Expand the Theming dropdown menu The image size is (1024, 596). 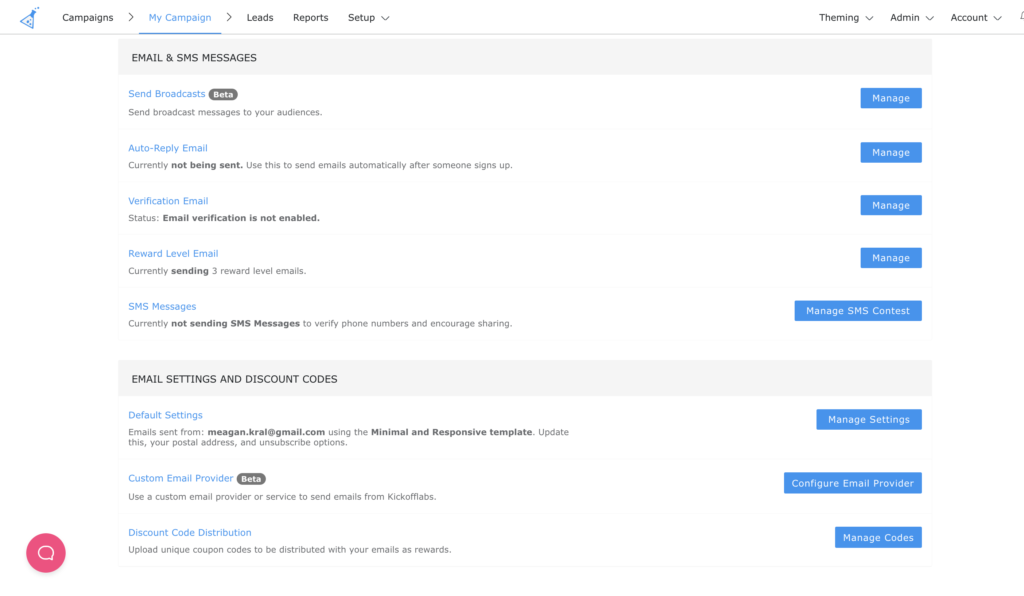pos(846,18)
